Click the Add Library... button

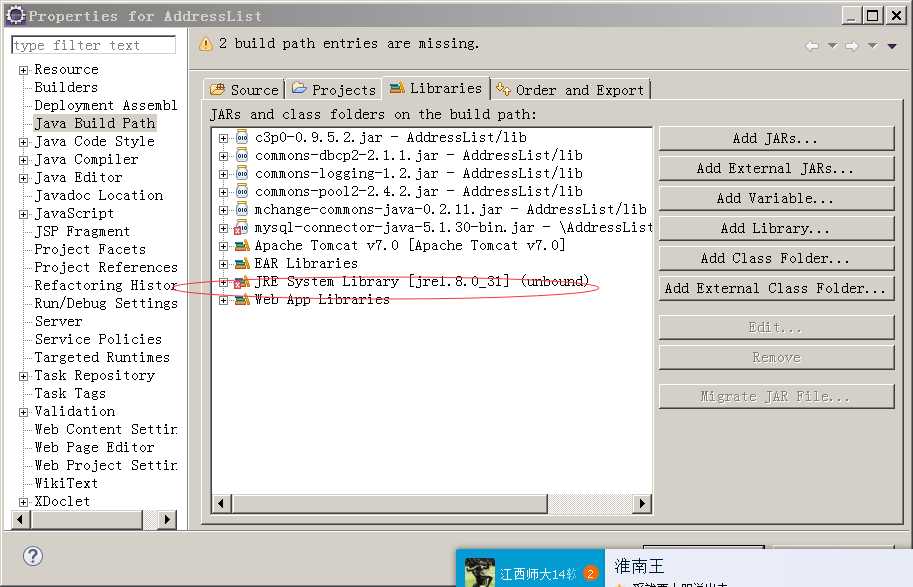[x=776, y=229]
